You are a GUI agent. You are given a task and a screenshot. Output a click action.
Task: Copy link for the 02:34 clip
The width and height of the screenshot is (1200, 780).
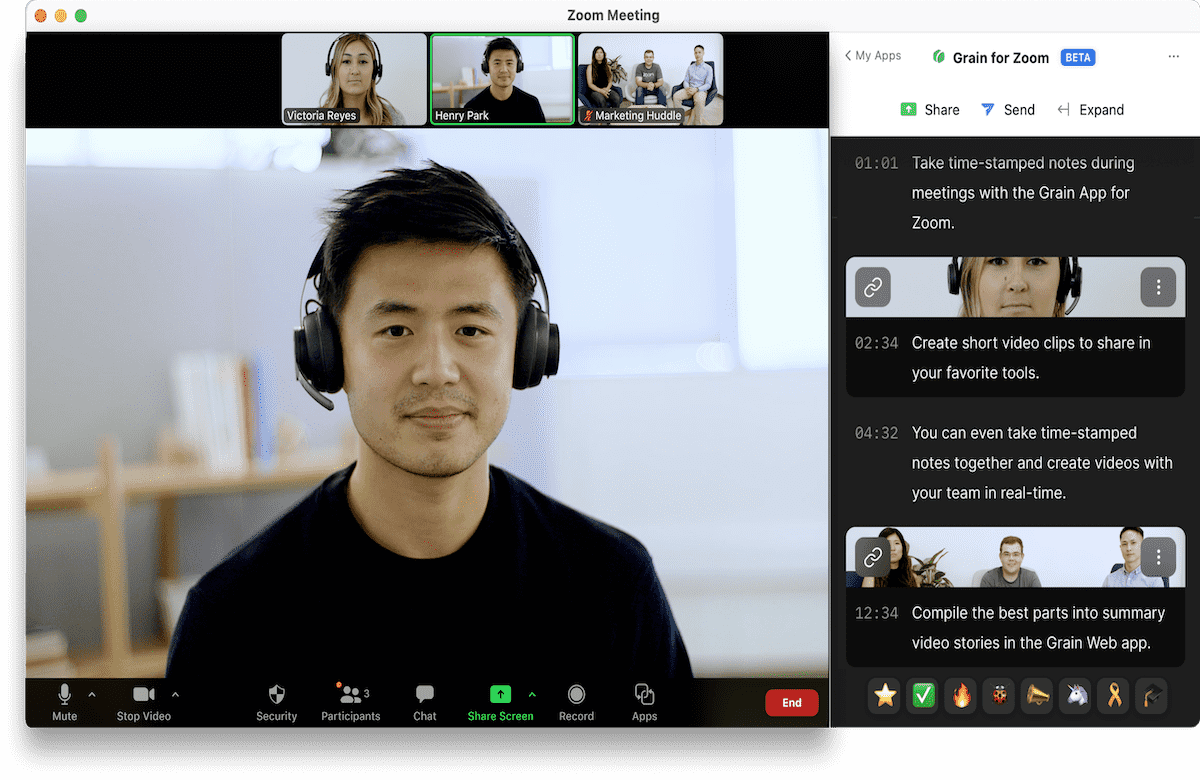coord(873,287)
